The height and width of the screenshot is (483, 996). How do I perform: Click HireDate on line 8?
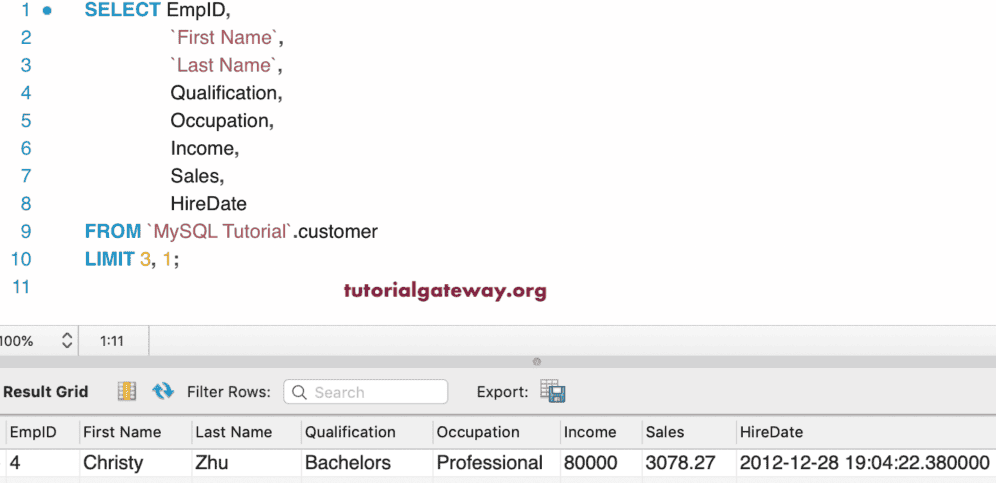coord(208,204)
